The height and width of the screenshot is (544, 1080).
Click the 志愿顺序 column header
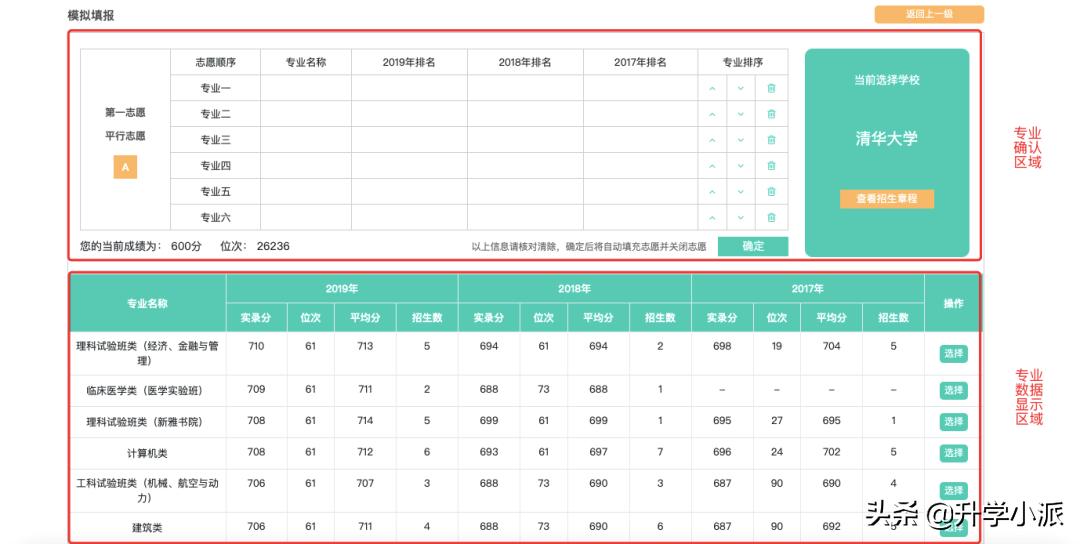click(216, 62)
